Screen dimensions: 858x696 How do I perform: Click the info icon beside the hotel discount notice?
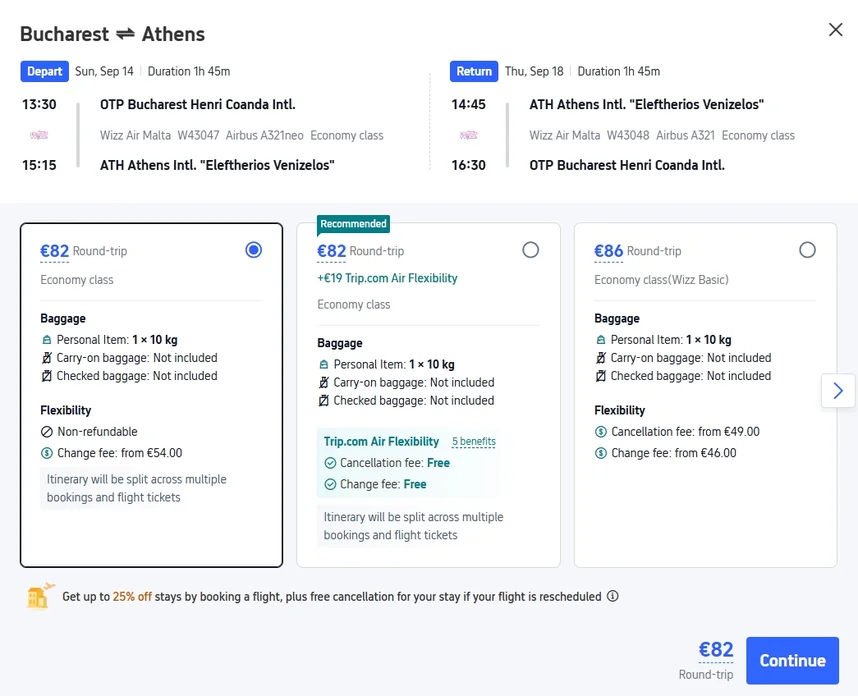[613, 597]
